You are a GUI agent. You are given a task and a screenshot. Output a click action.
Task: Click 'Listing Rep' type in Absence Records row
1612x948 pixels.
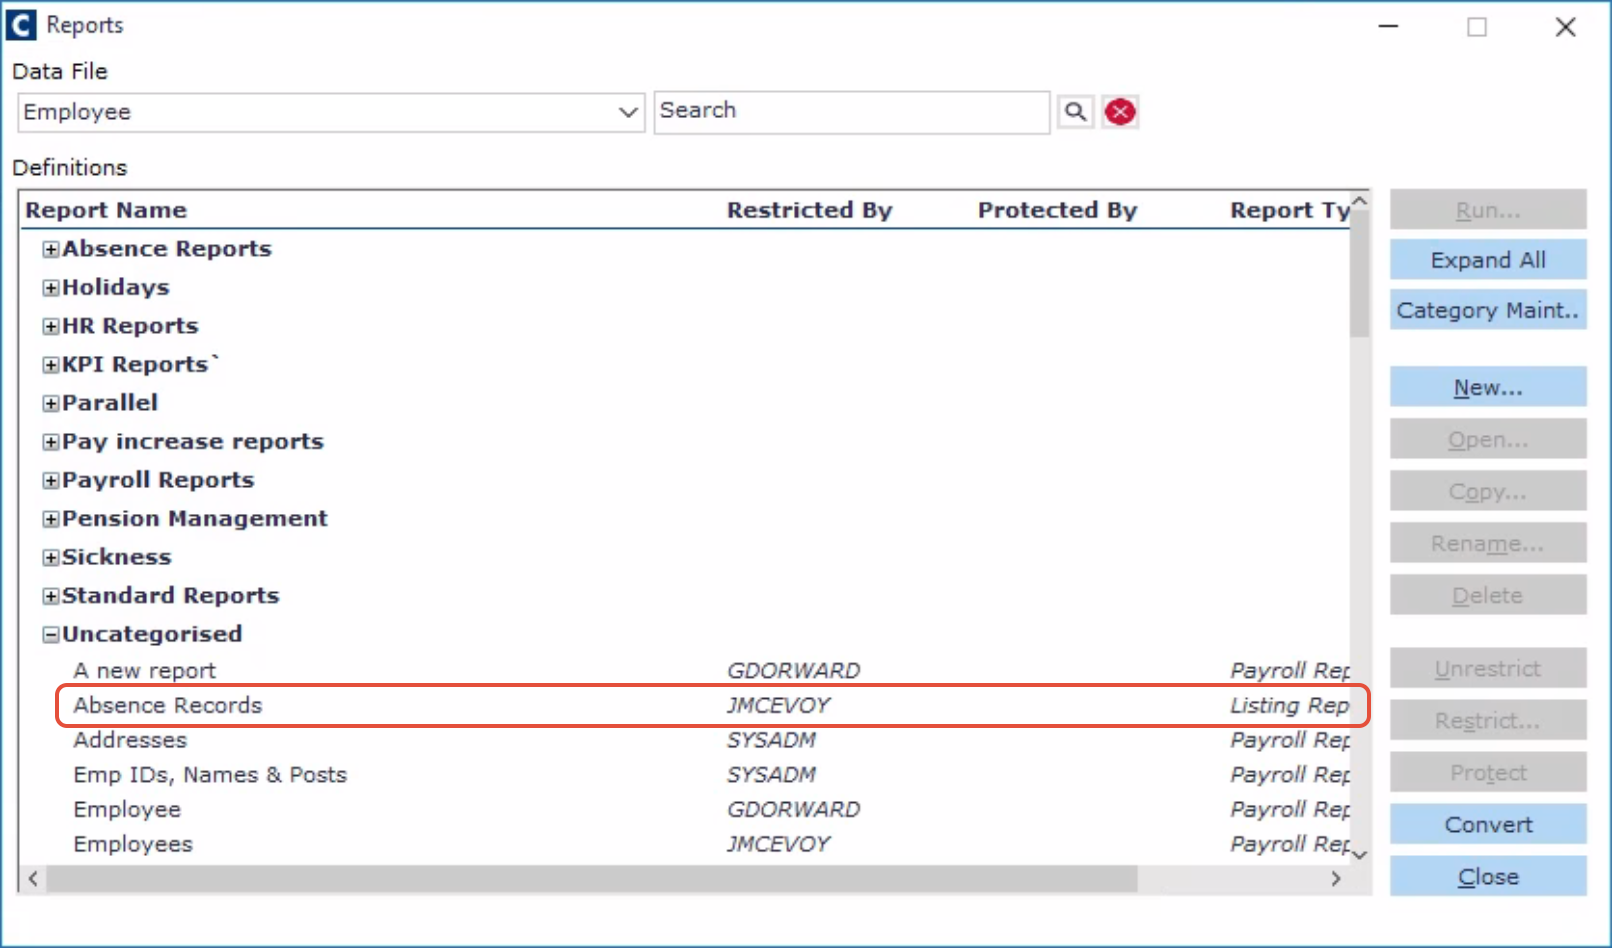pos(1289,705)
